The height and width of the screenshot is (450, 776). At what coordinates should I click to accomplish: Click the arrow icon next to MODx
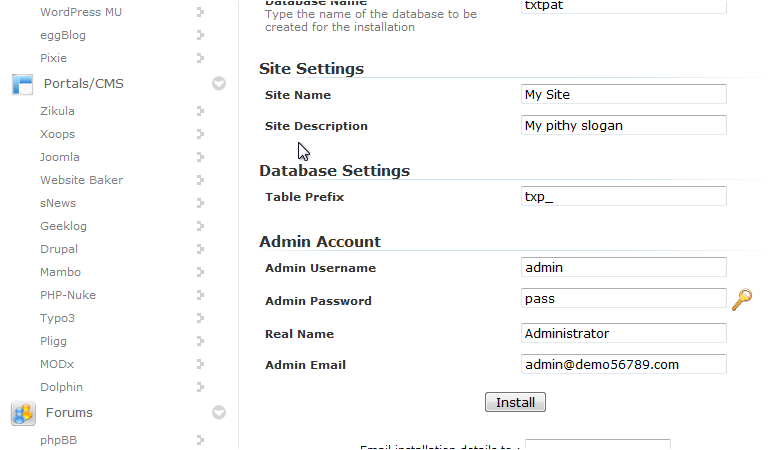pos(200,364)
